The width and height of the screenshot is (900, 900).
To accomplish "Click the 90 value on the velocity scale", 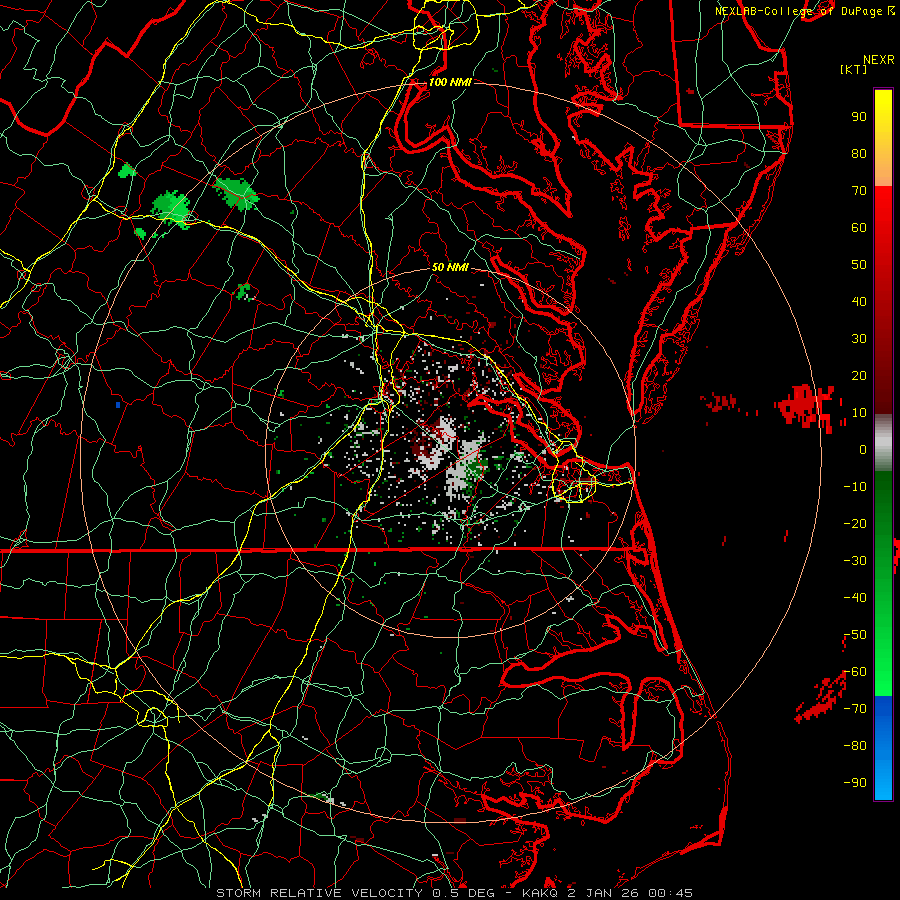I will tap(859, 117).
